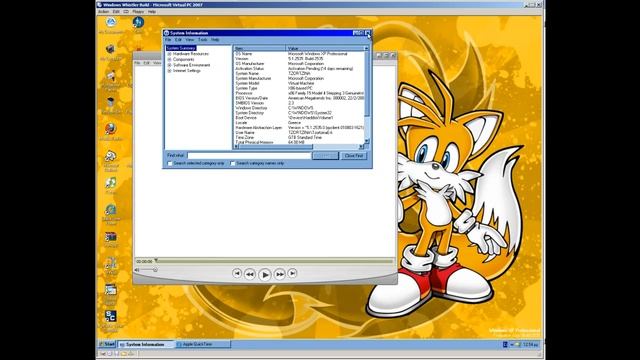Open Virtual PC Action menu
The width and height of the screenshot is (640, 360).
tap(103, 12)
